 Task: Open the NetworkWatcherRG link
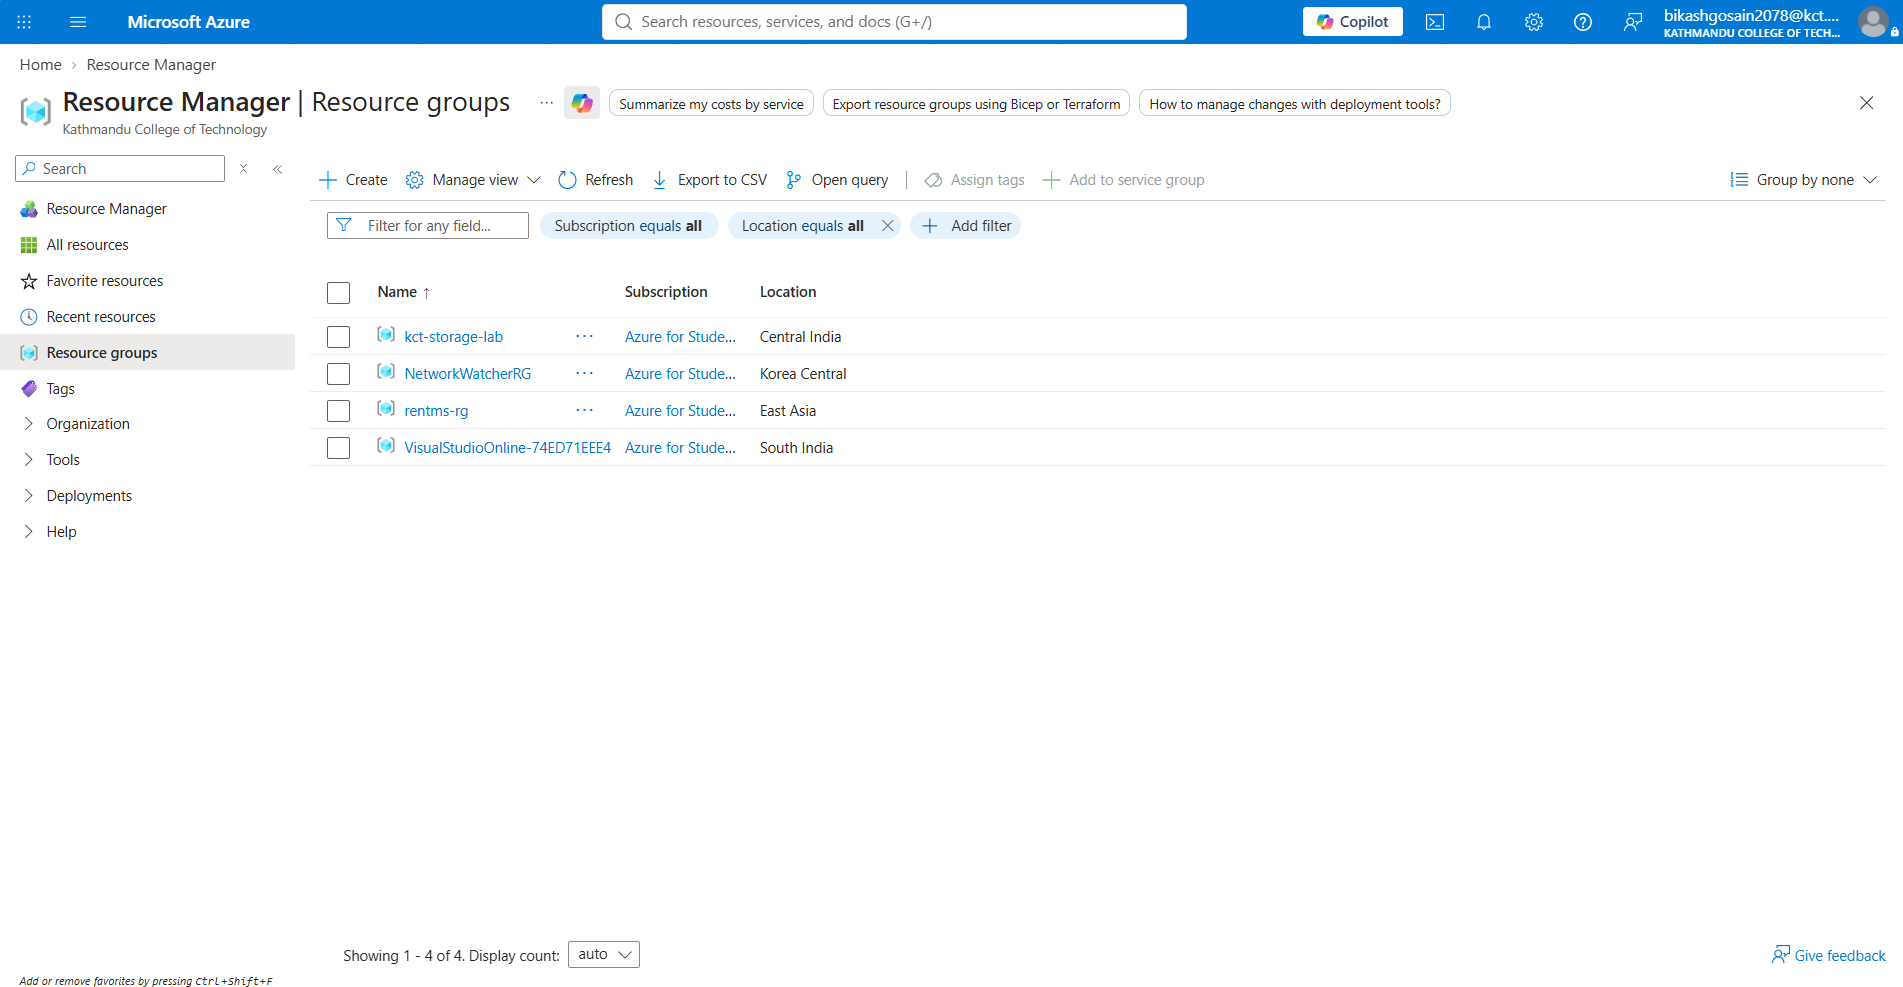tap(468, 374)
